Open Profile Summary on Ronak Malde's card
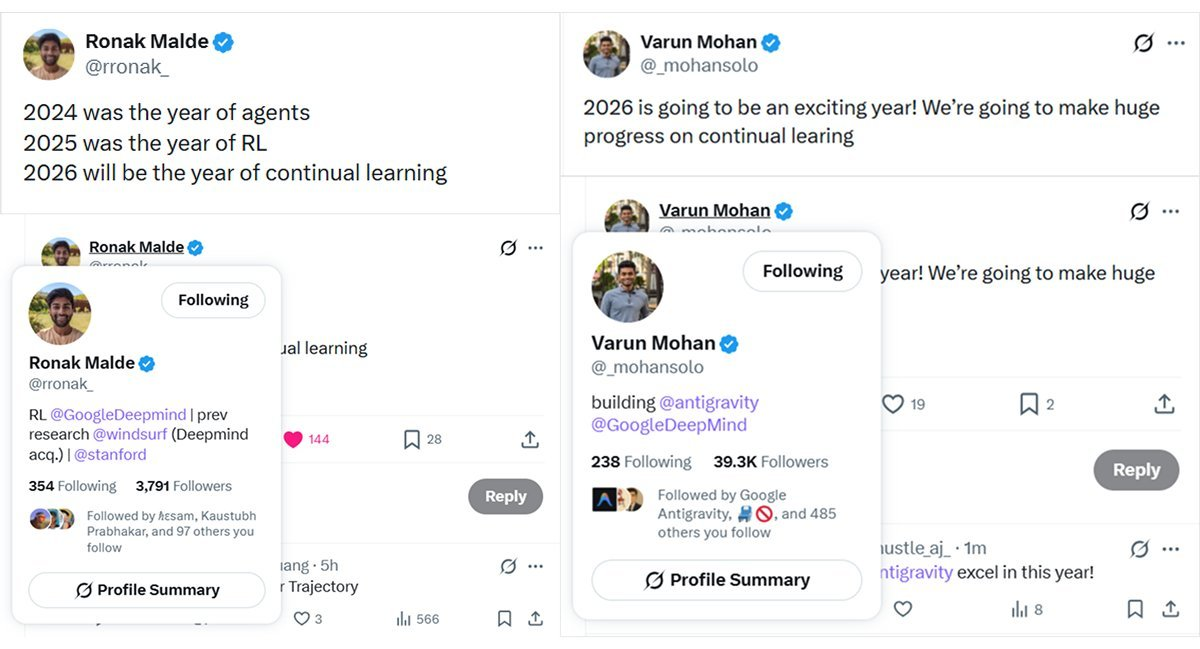1200x649 pixels. click(x=147, y=590)
